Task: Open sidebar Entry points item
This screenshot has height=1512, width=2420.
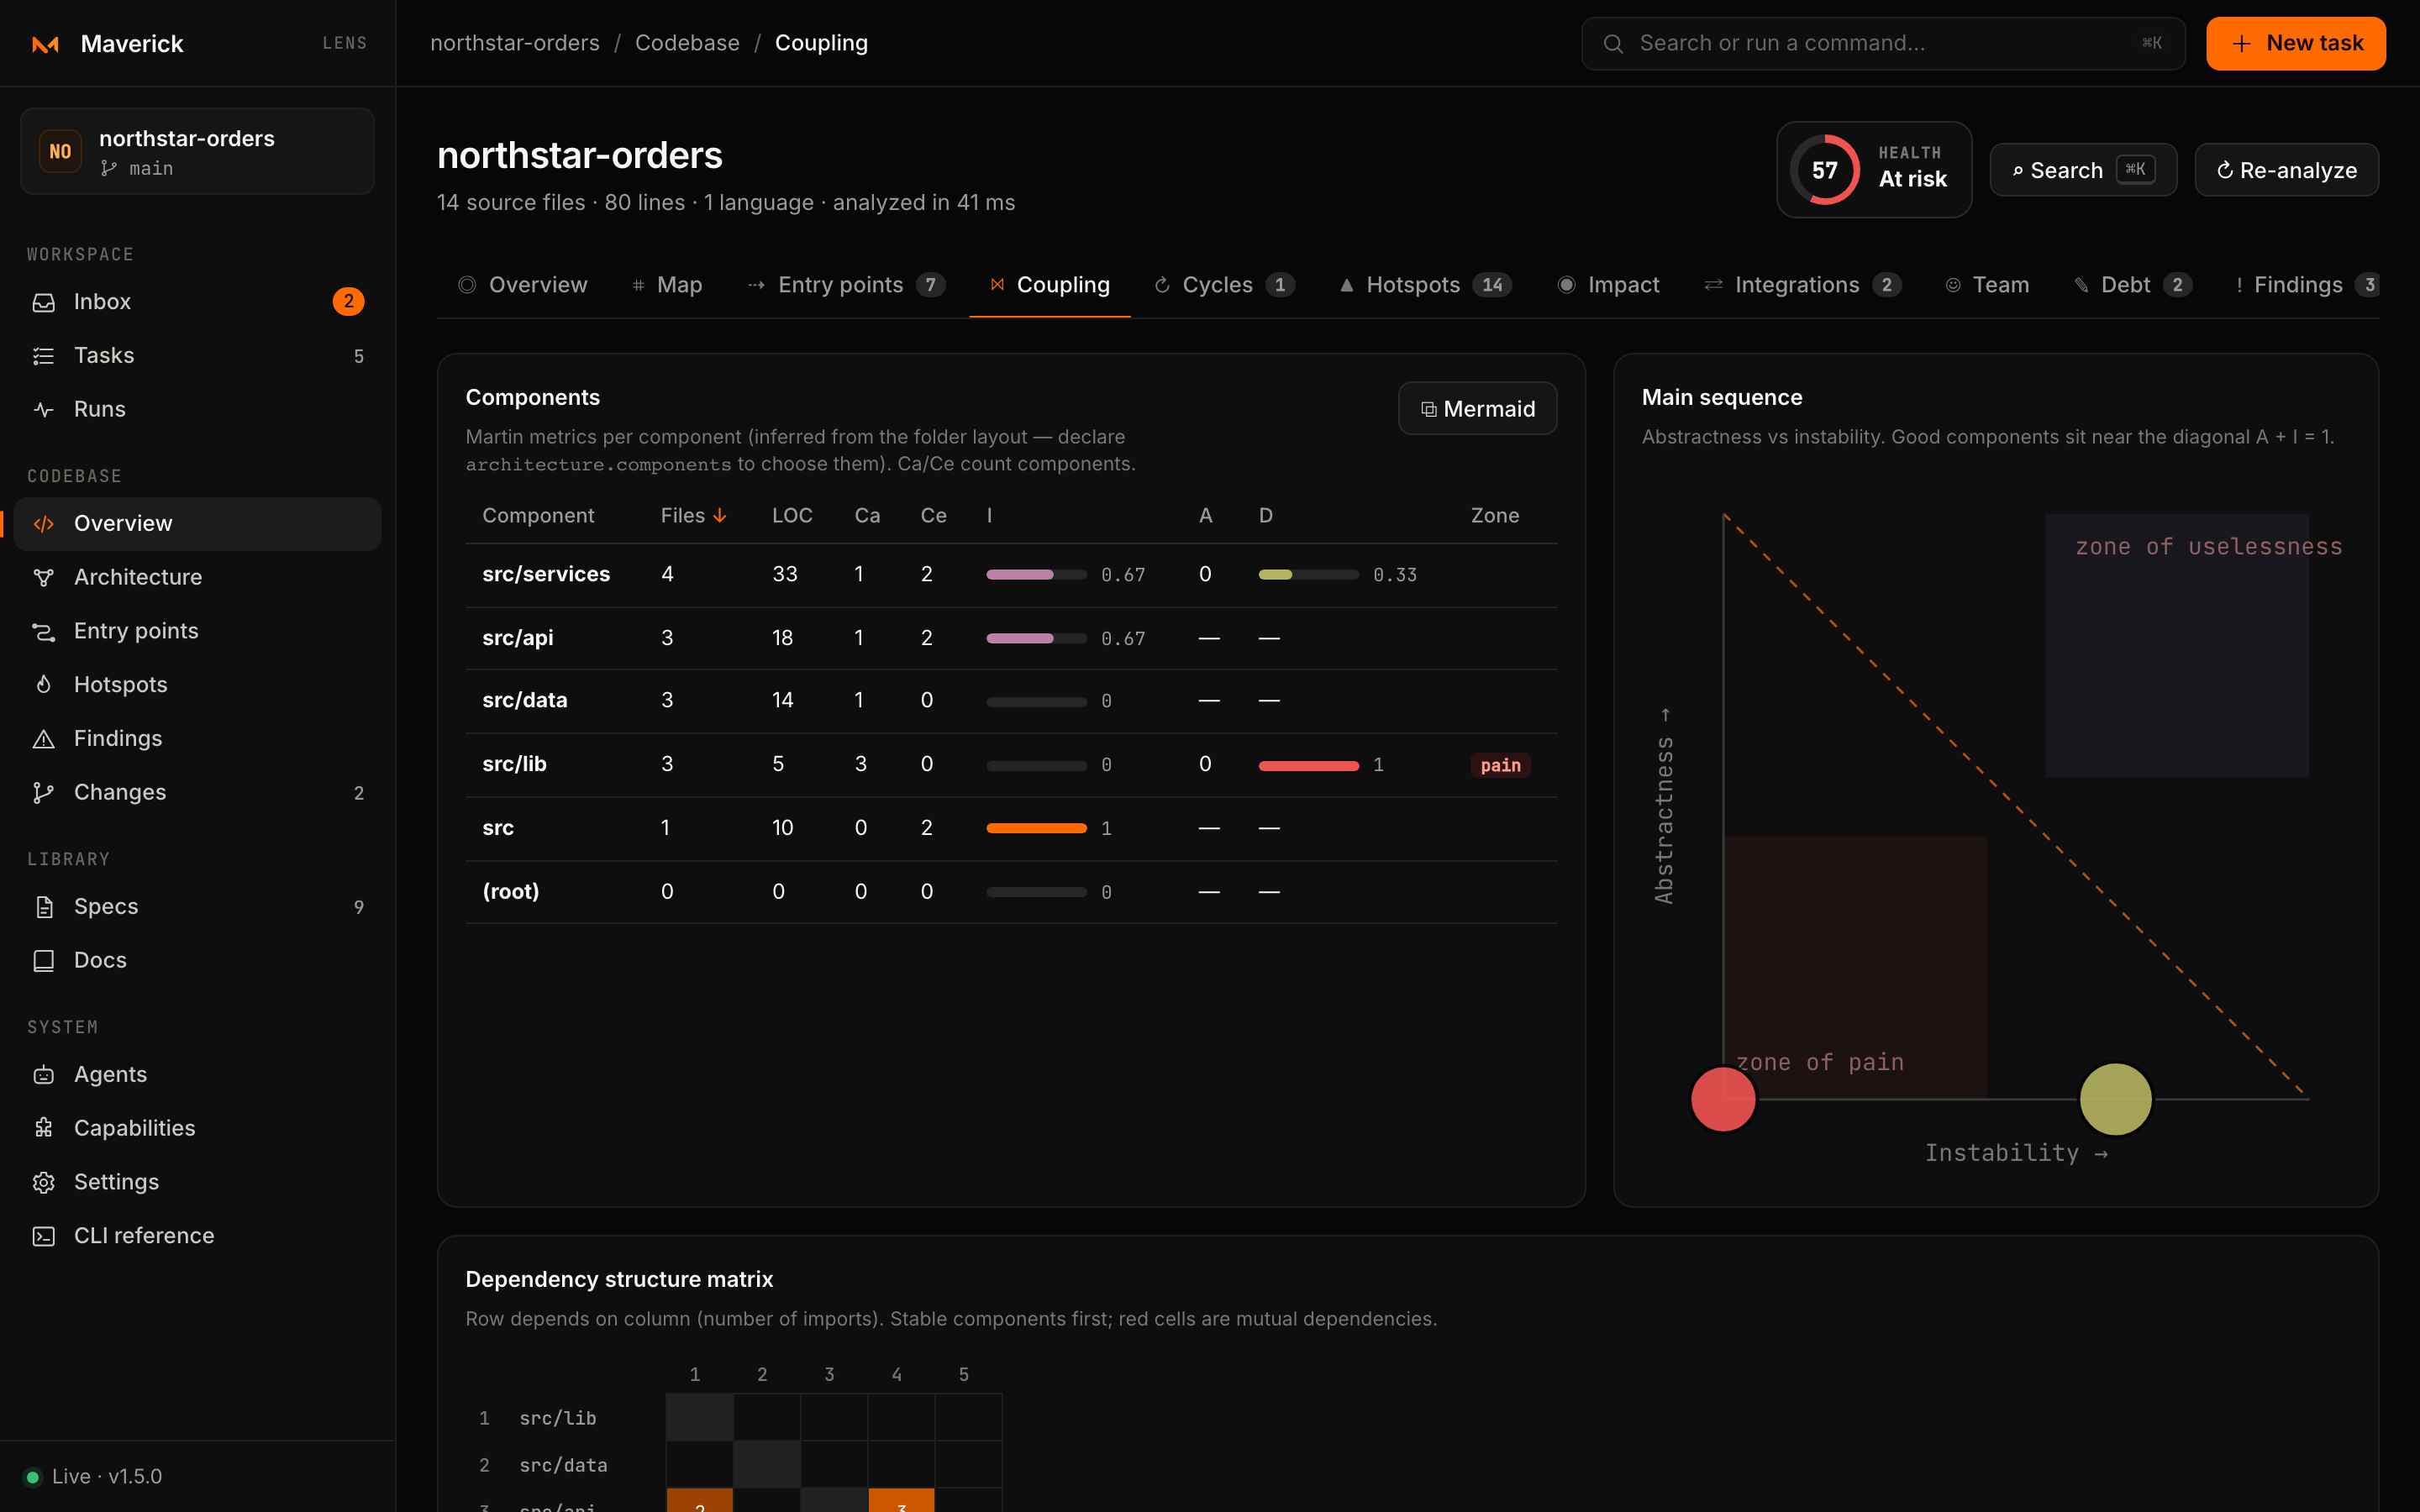Action: coord(197,630)
